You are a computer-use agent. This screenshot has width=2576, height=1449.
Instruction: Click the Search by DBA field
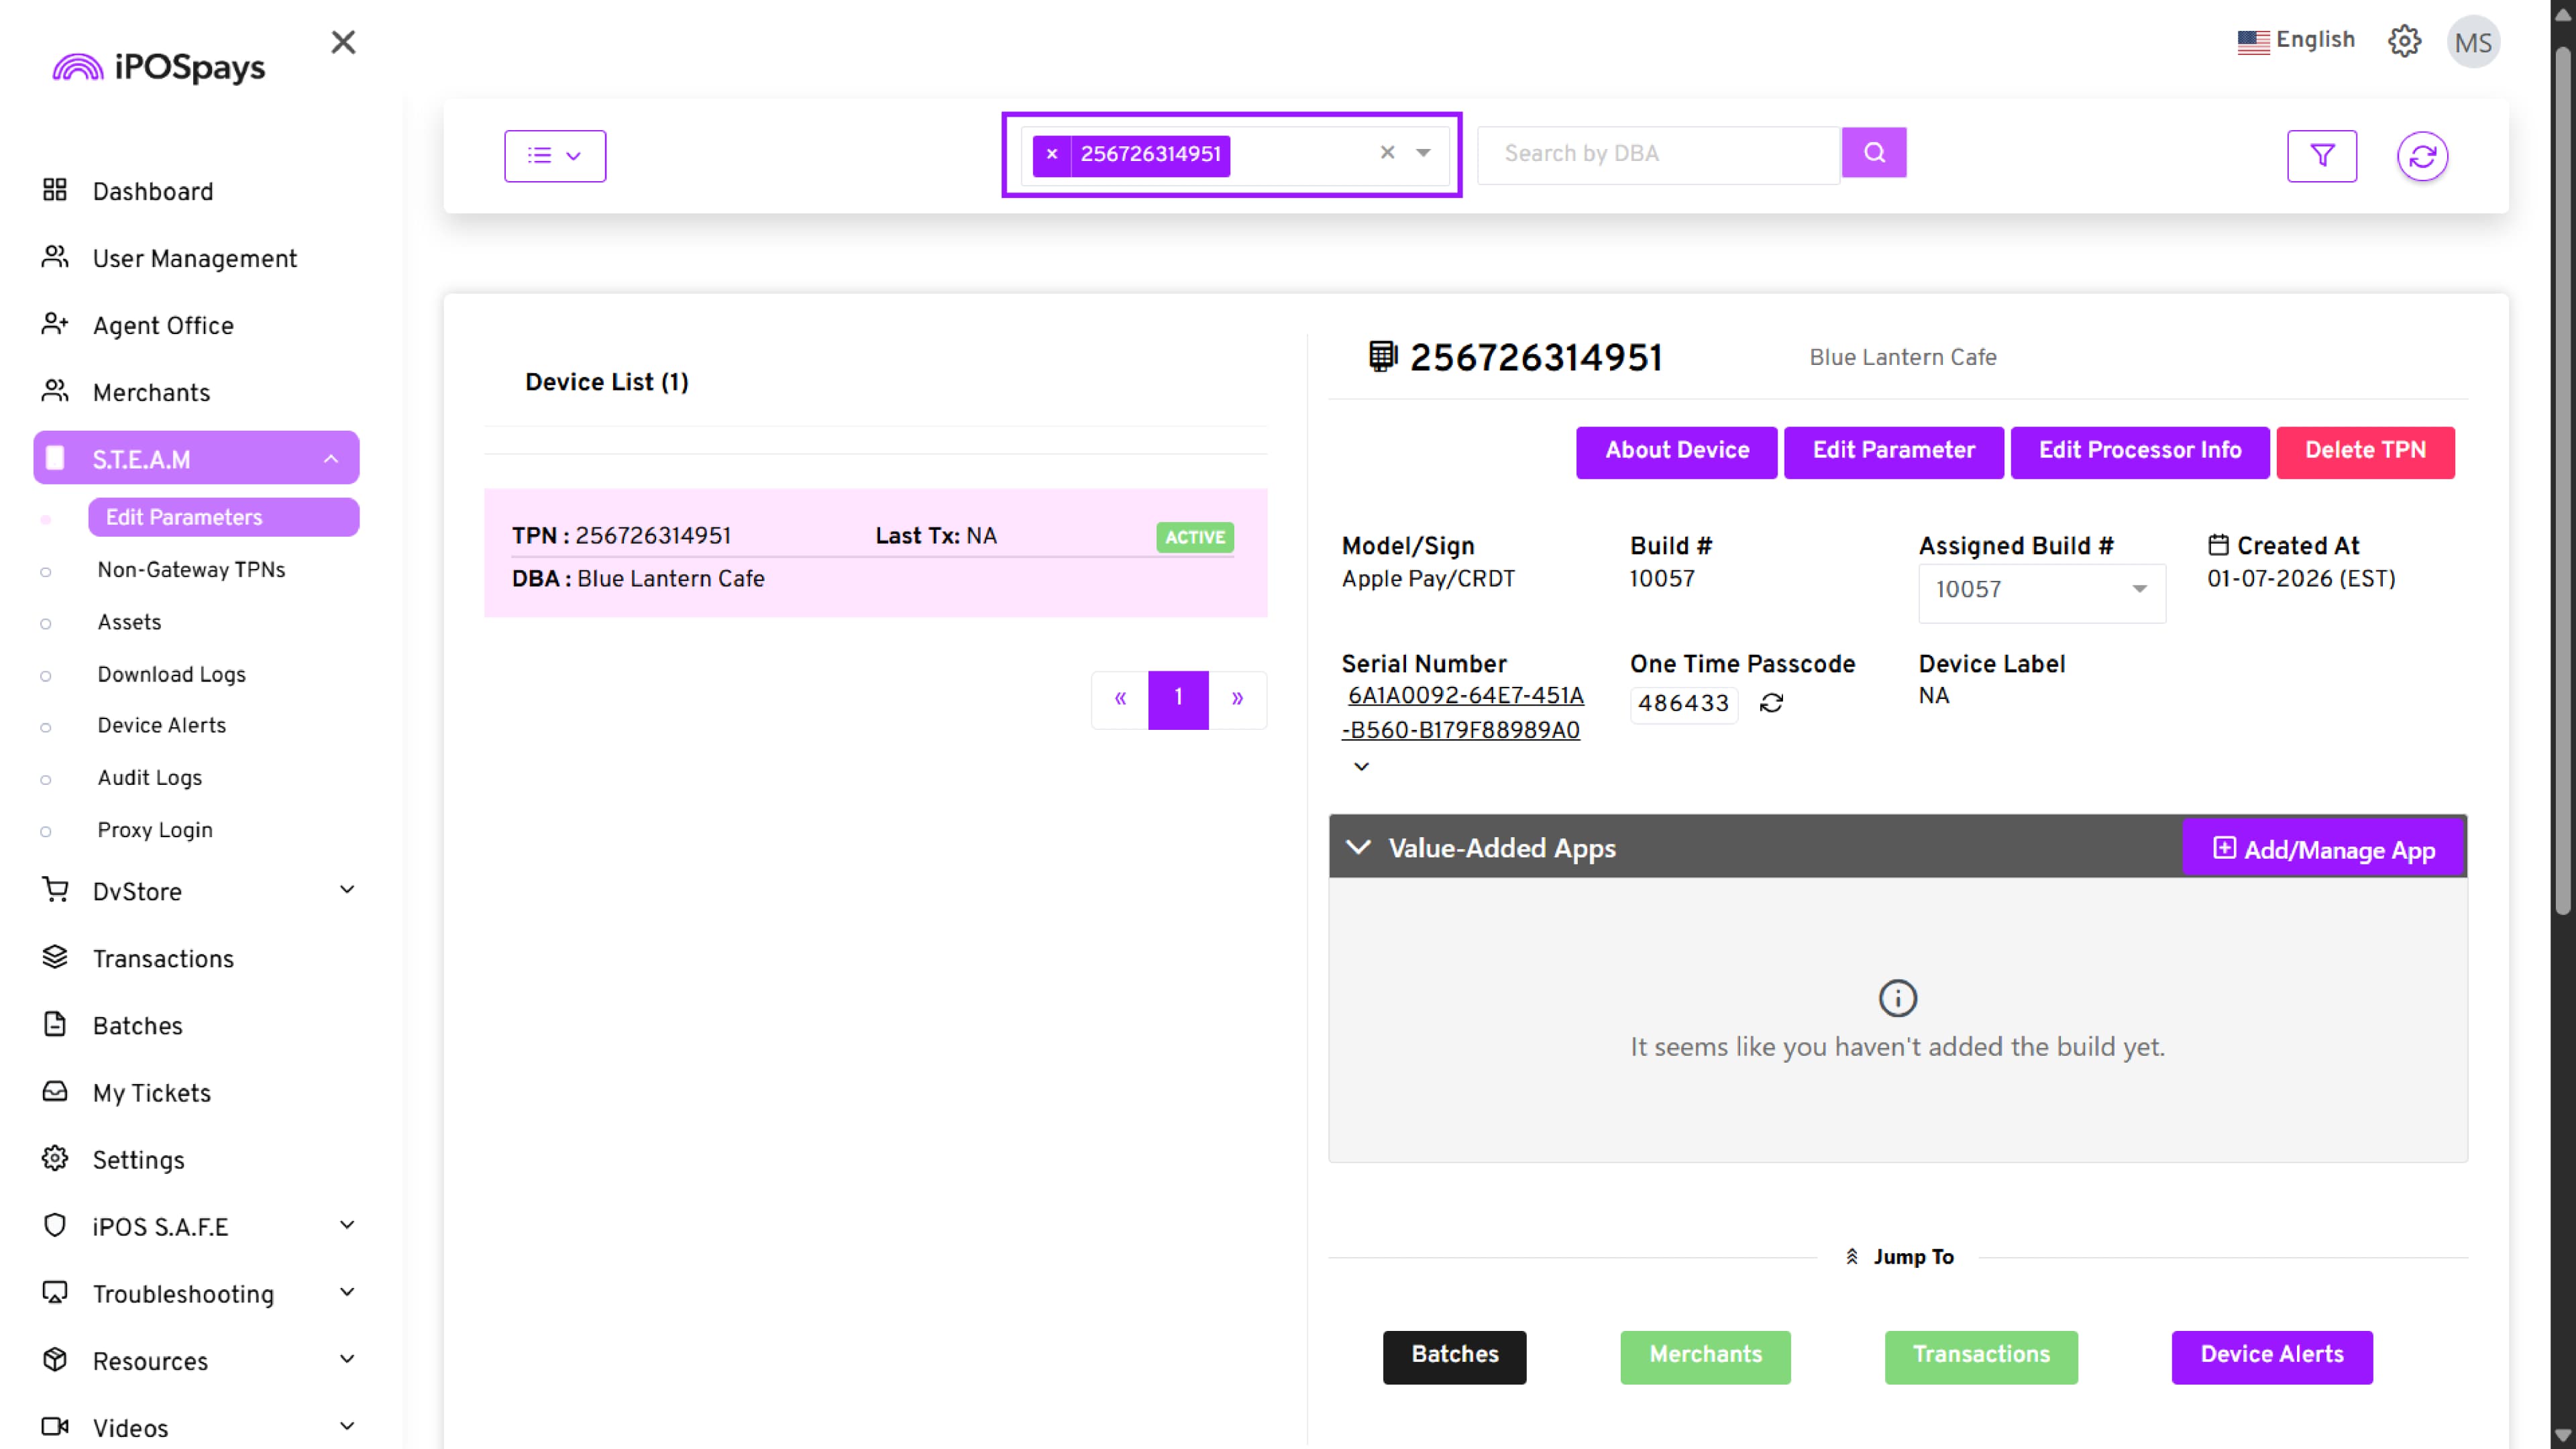(x=1658, y=154)
